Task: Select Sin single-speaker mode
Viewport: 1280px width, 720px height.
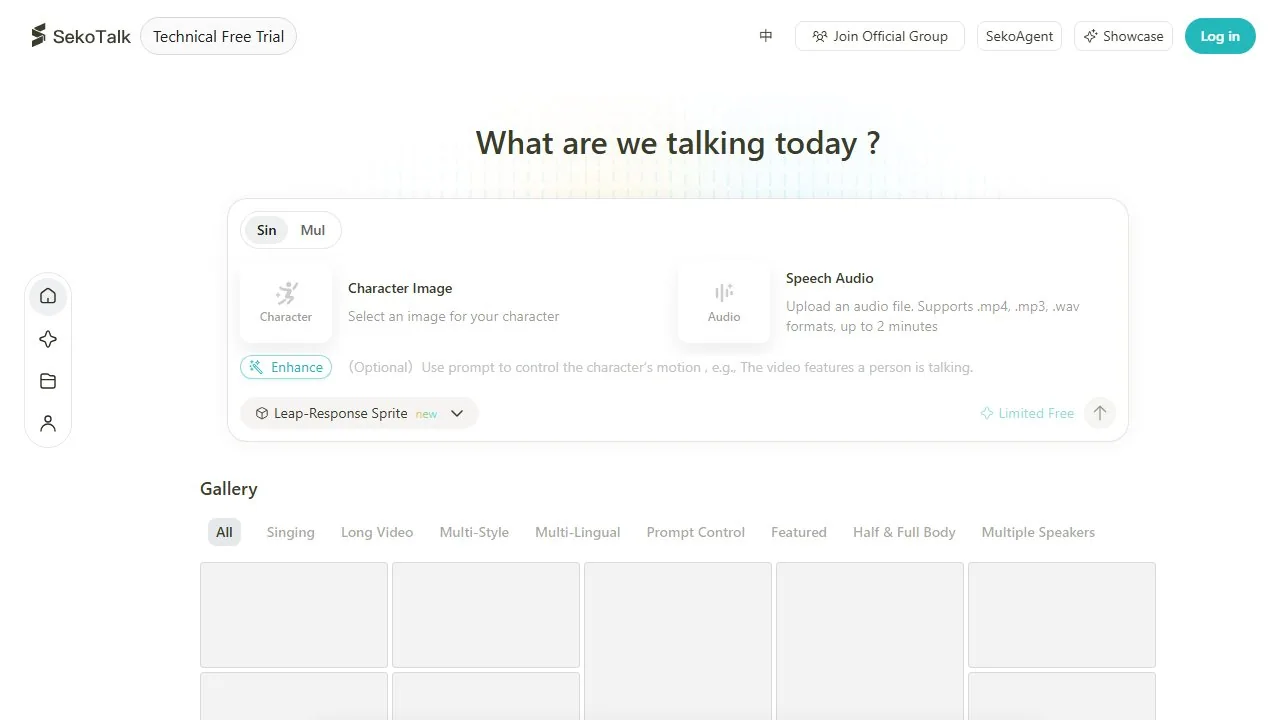Action: [267, 230]
